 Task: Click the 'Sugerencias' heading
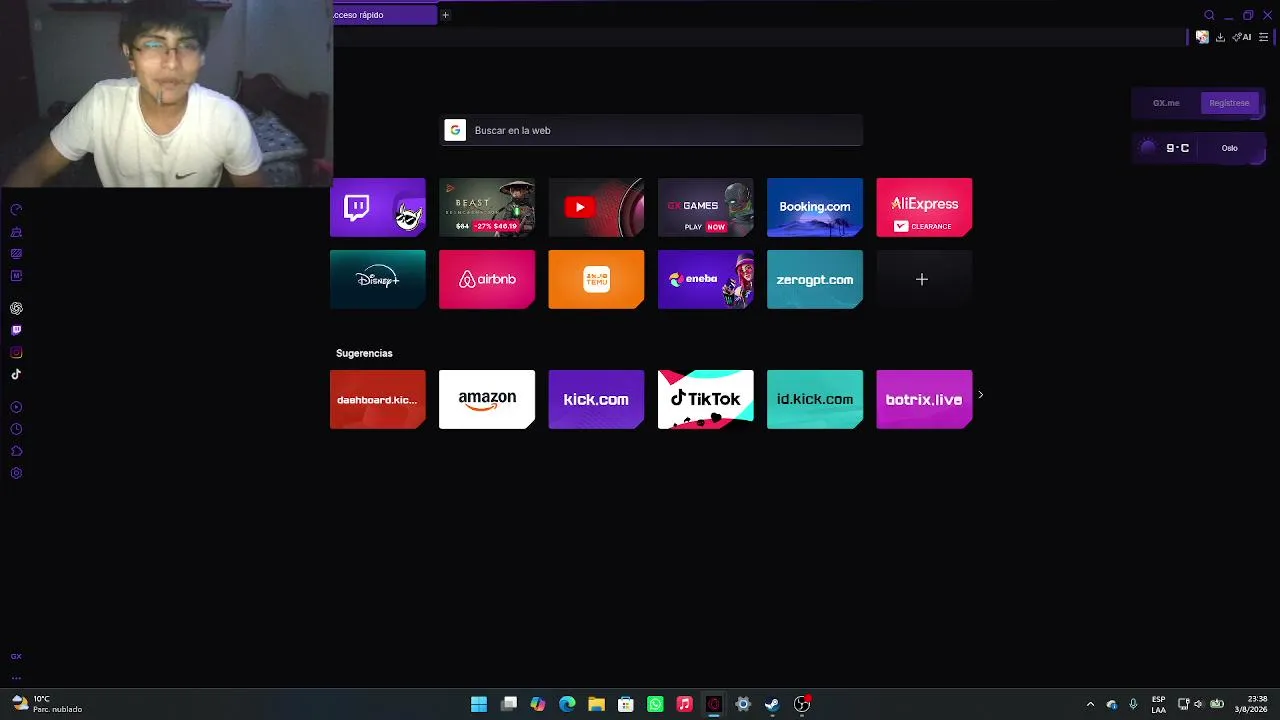[x=364, y=353]
